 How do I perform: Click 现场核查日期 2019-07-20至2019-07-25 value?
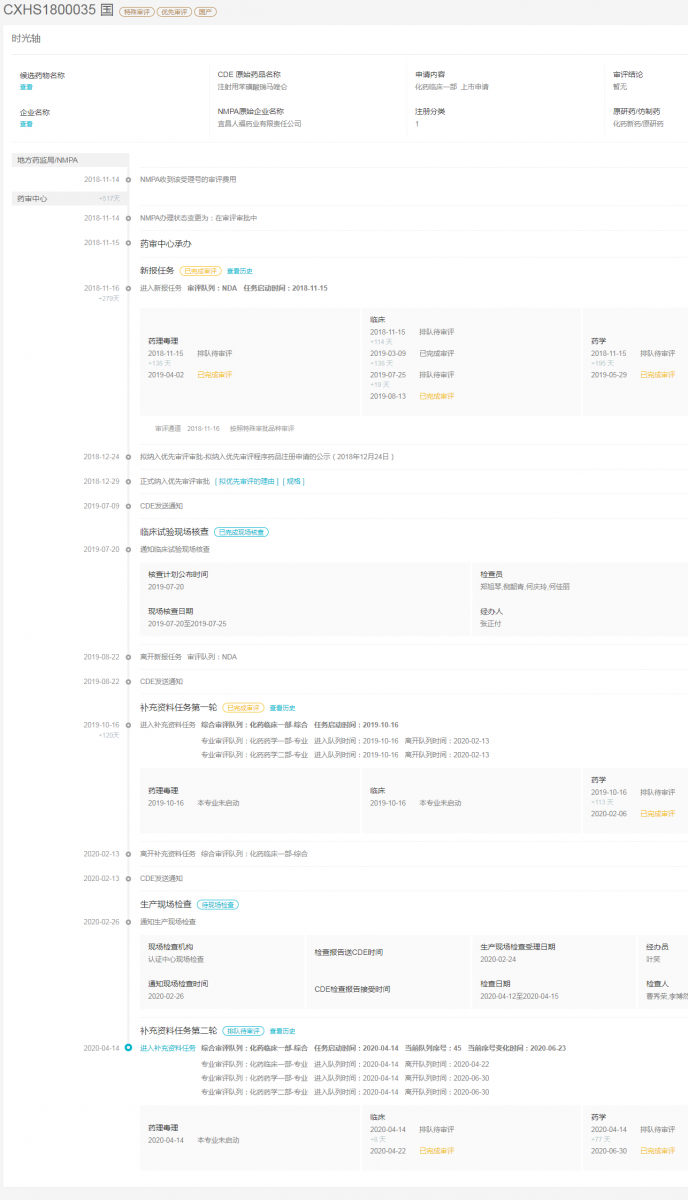pos(187,623)
